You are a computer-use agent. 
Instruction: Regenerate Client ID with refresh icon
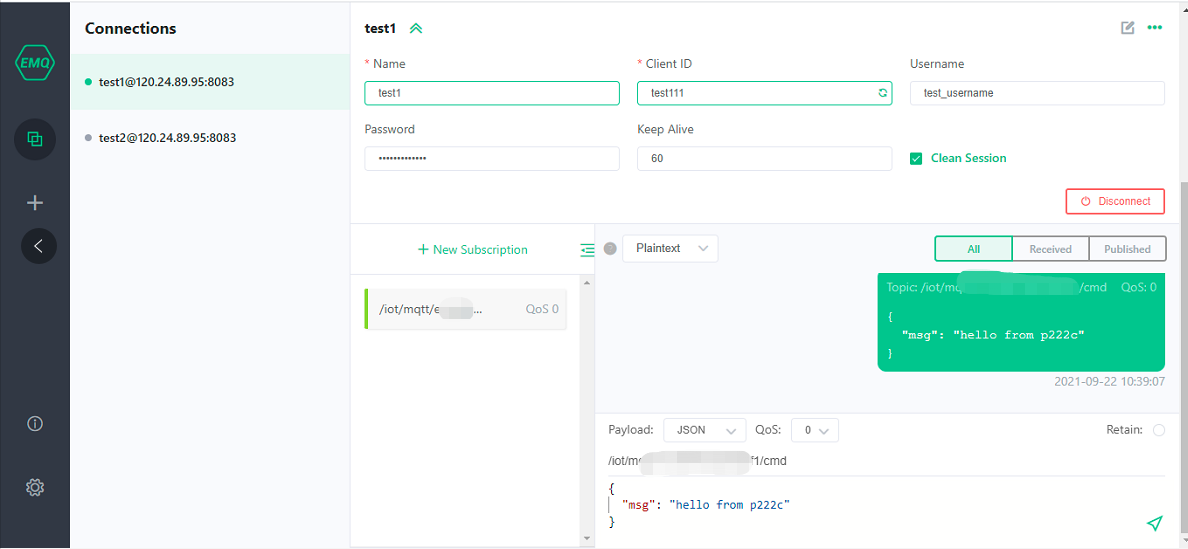[x=882, y=93]
